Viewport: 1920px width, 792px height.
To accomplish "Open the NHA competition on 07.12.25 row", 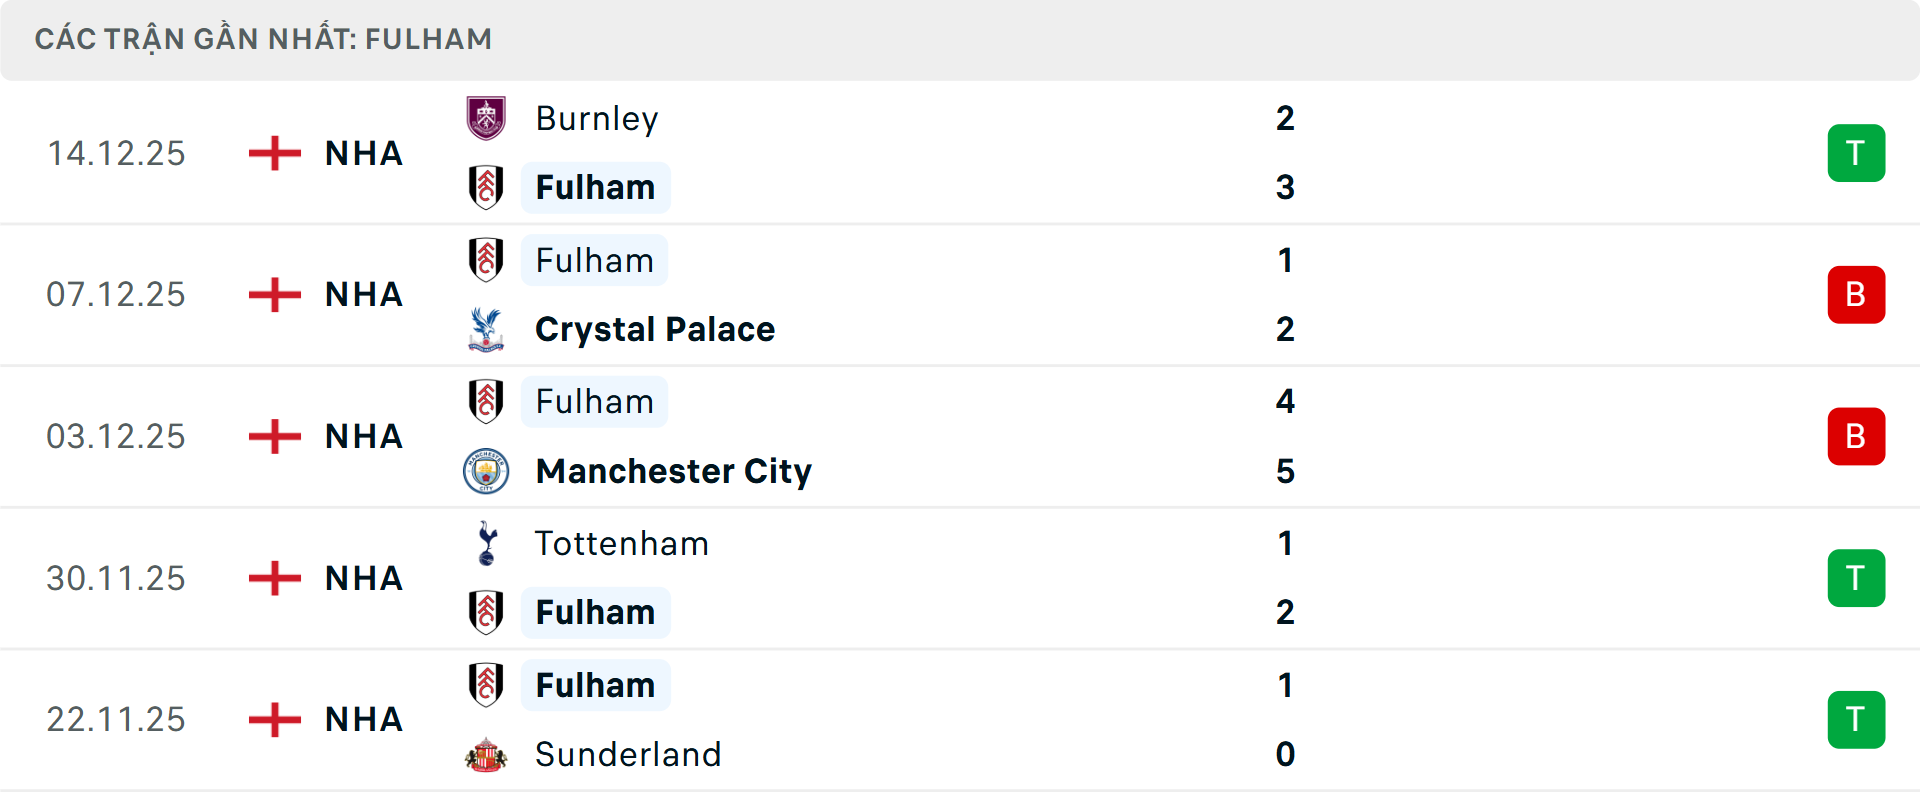I will tap(361, 294).
